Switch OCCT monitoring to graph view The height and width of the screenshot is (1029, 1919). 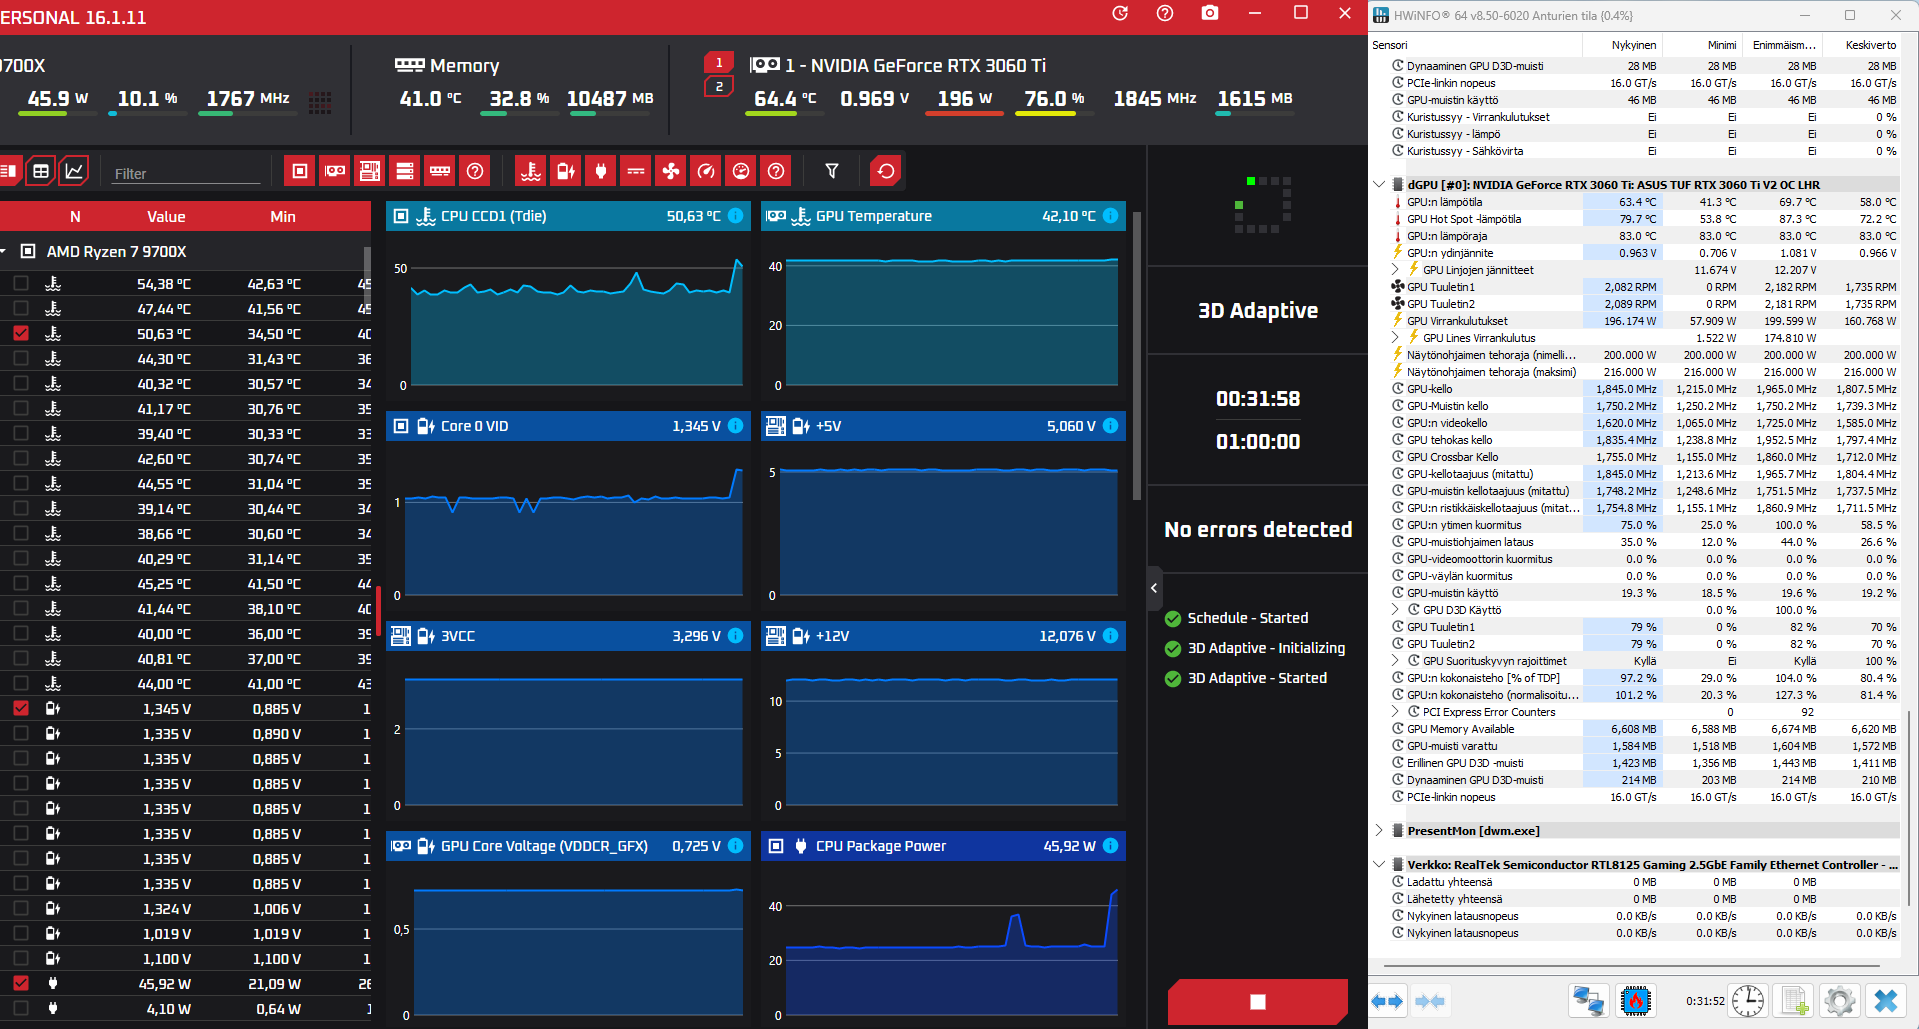click(74, 171)
